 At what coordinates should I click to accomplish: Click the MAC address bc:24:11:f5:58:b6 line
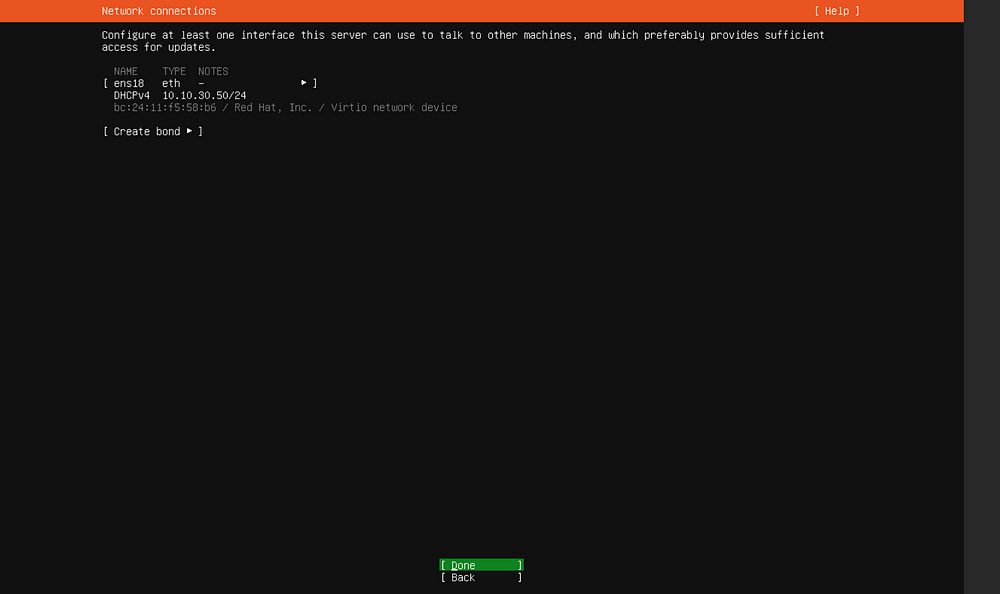(285, 107)
